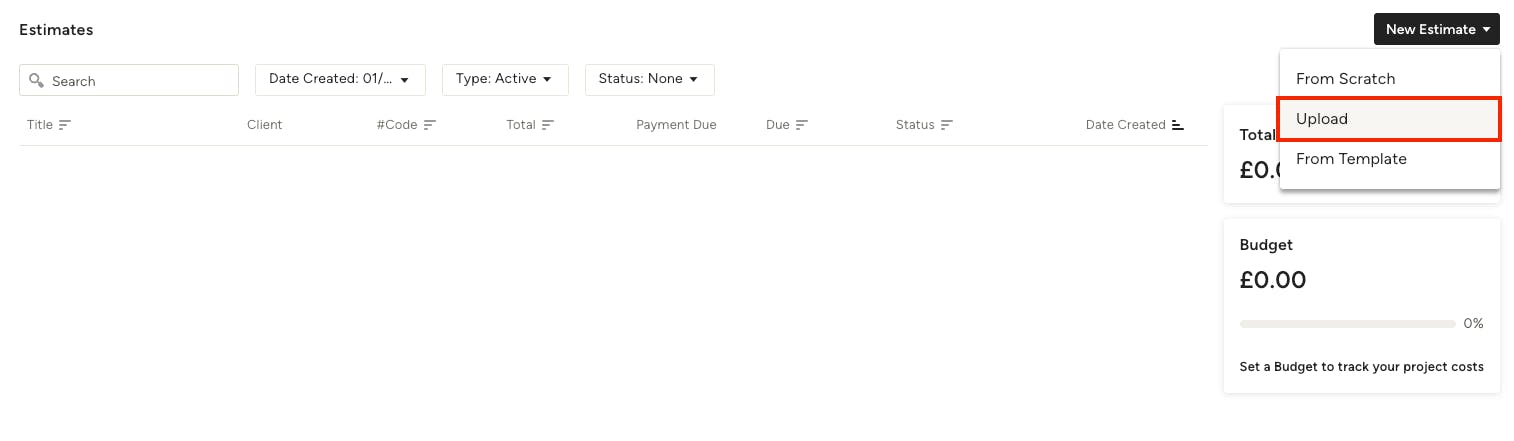
Task: Select the Upload menu option
Action: click(x=1389, y=119)
